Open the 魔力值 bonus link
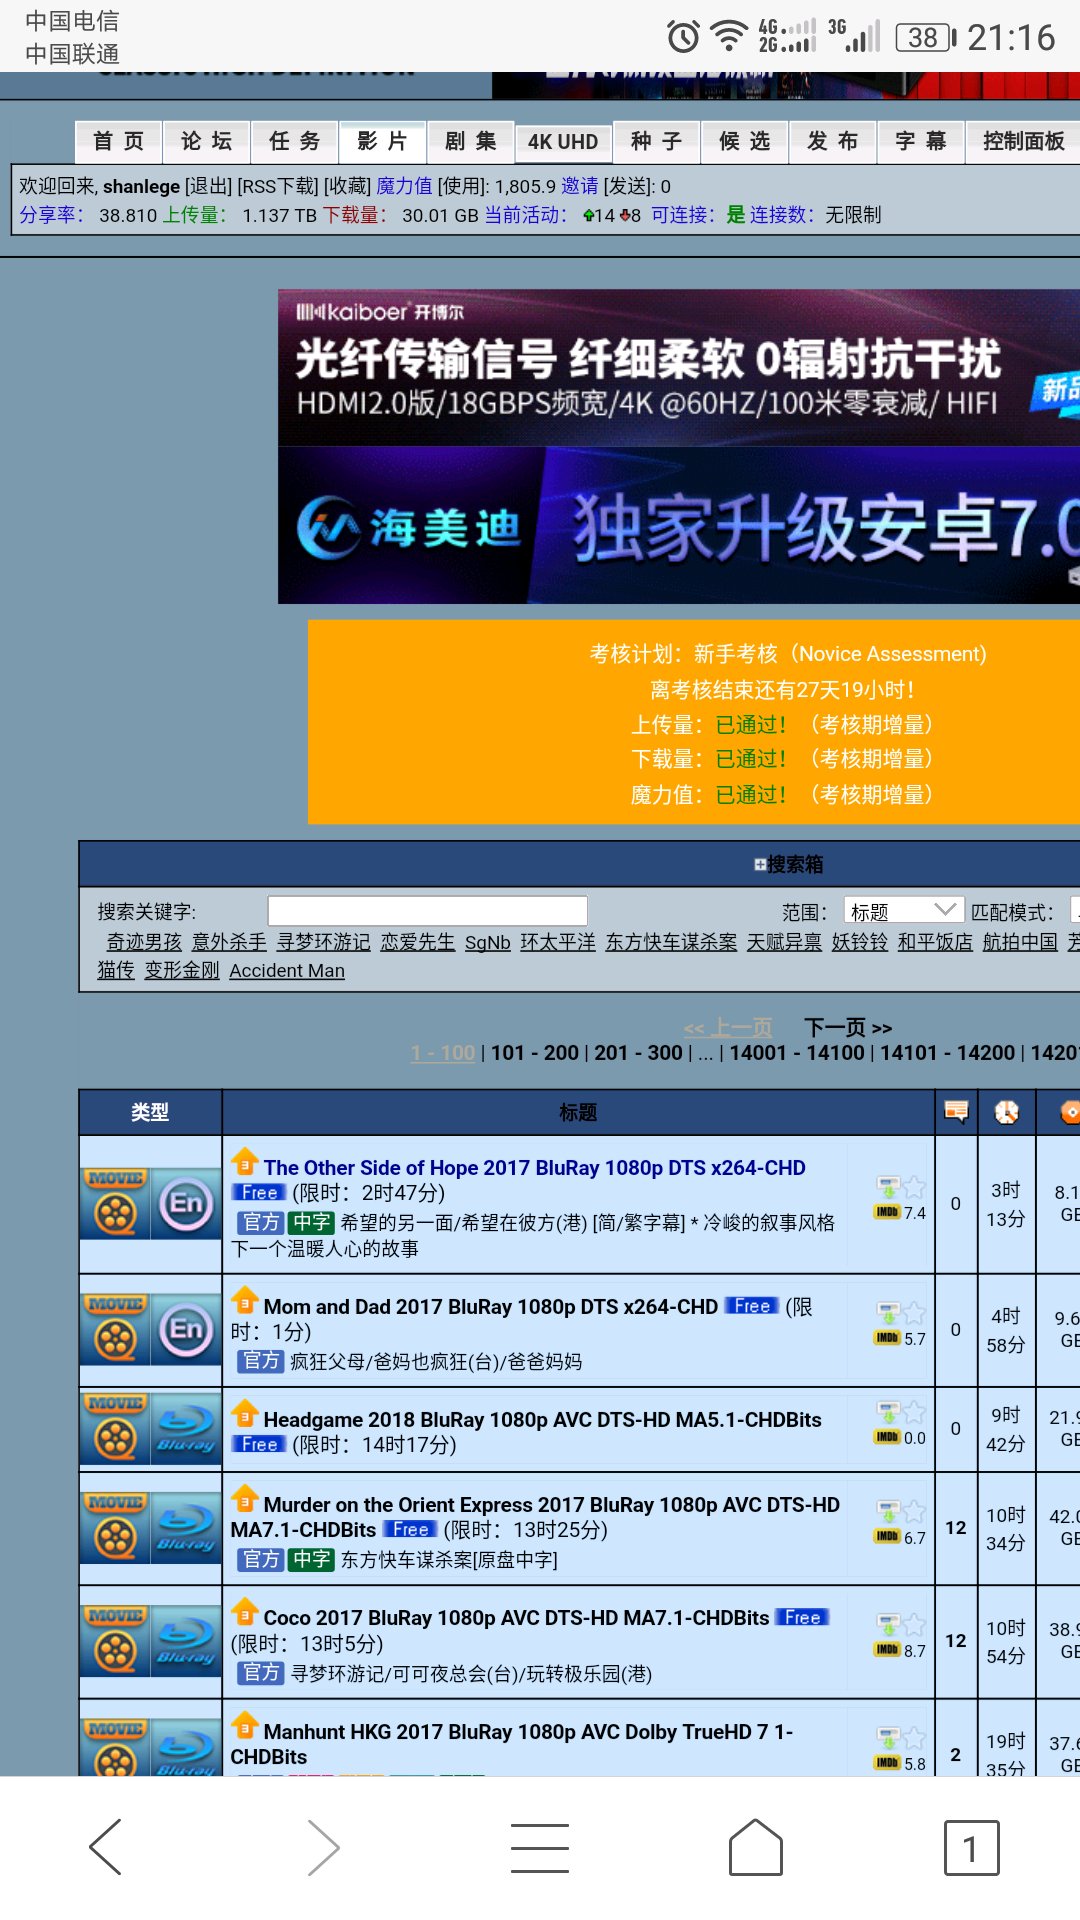 [x=404, y=186]
